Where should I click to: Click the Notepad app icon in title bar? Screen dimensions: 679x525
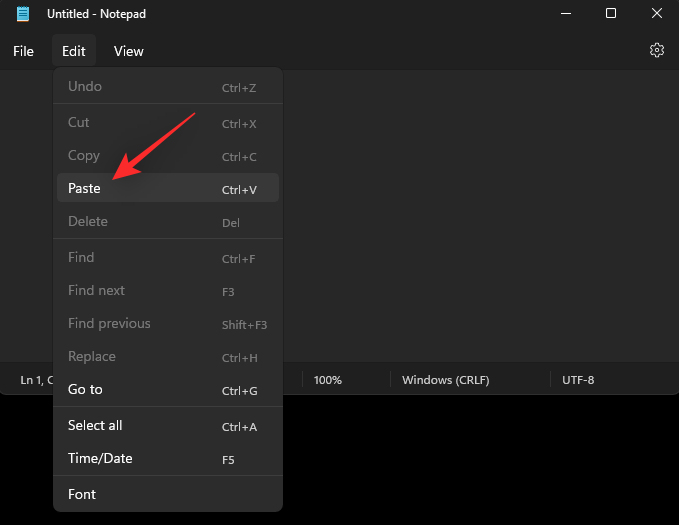(x=24, y=14)
